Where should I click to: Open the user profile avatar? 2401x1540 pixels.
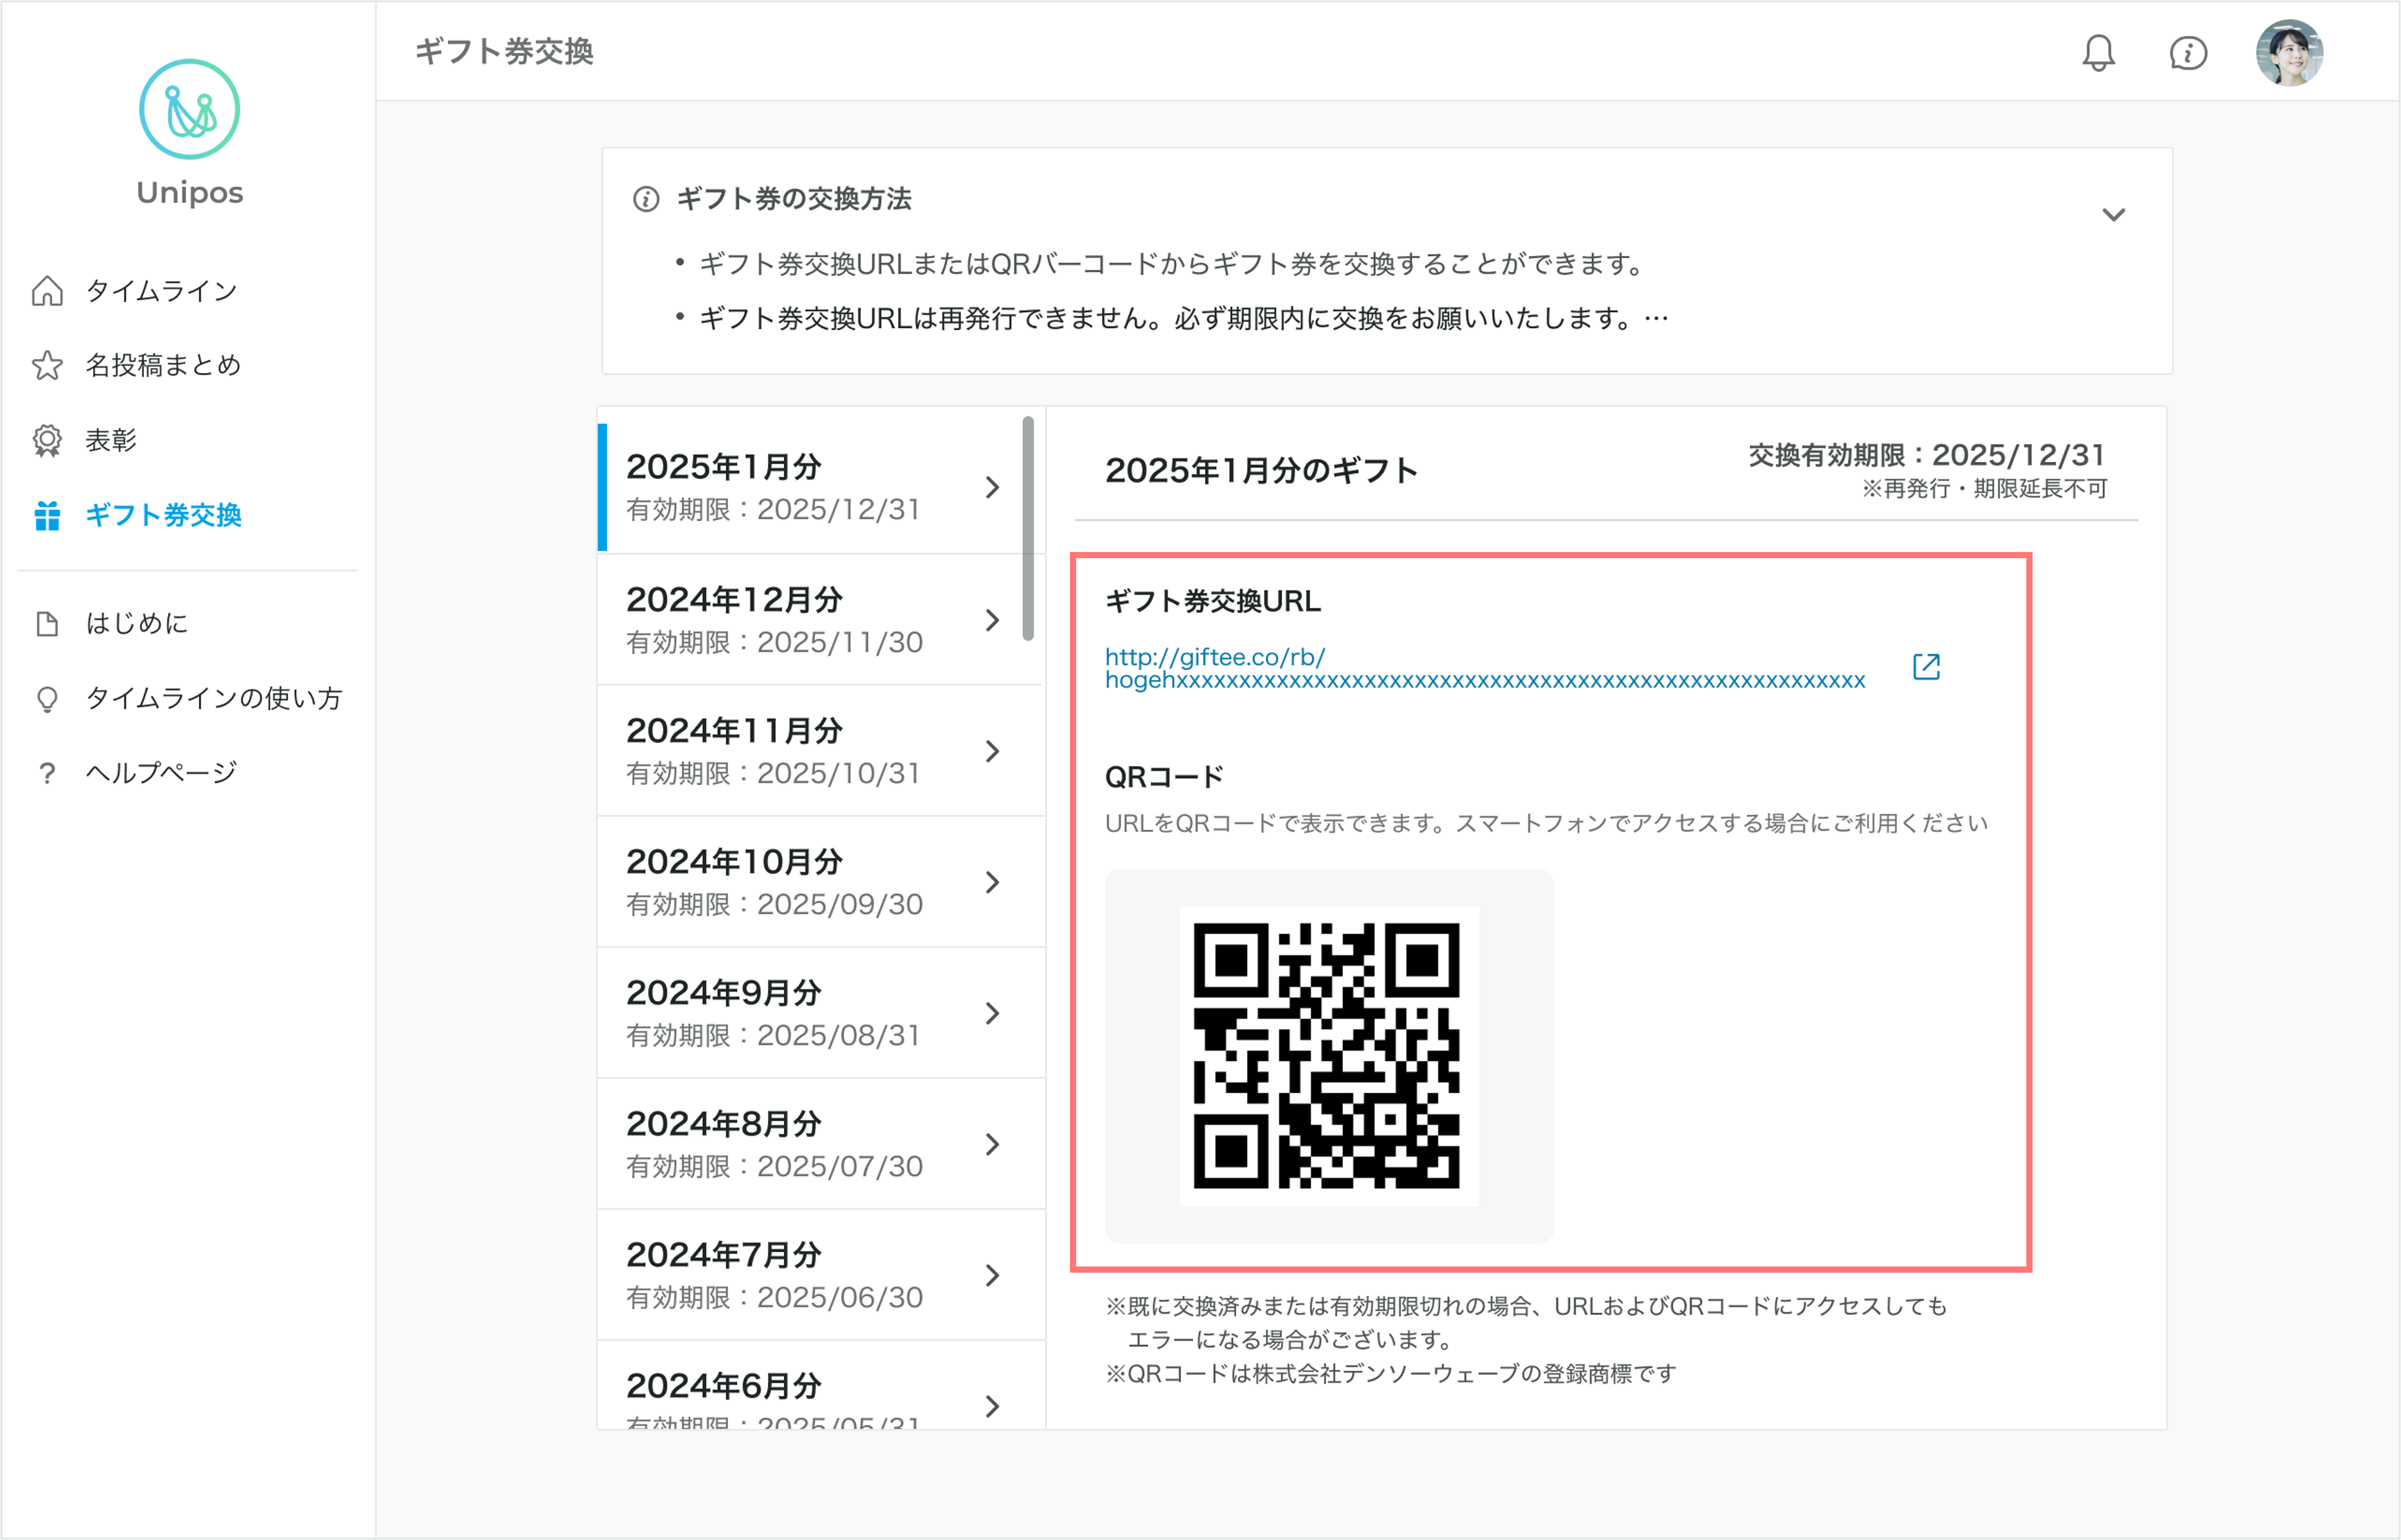click(x=2289, y=53)
